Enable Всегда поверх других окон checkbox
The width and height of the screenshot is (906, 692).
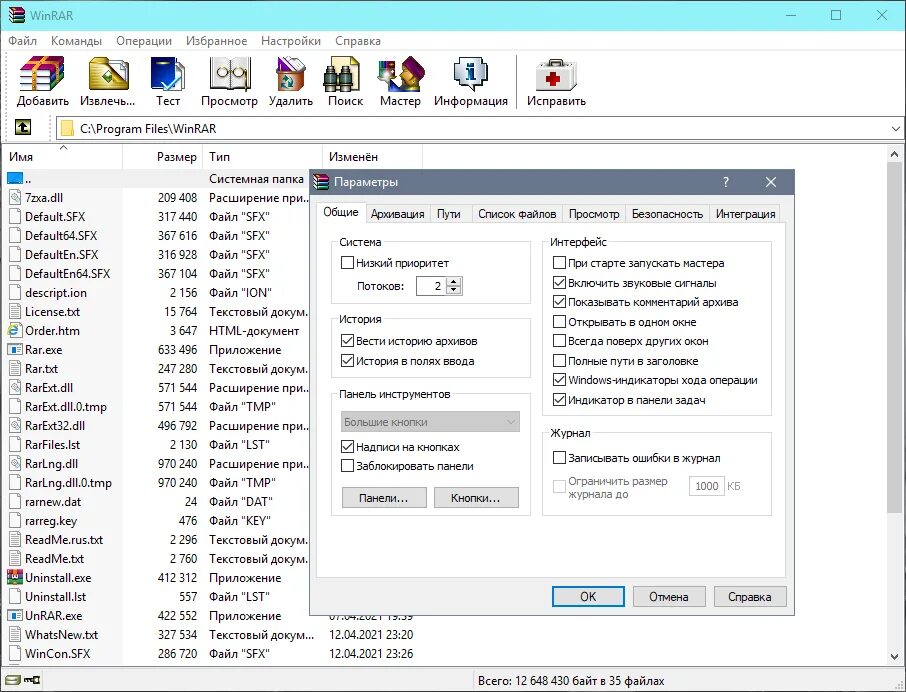click(559, 341)
